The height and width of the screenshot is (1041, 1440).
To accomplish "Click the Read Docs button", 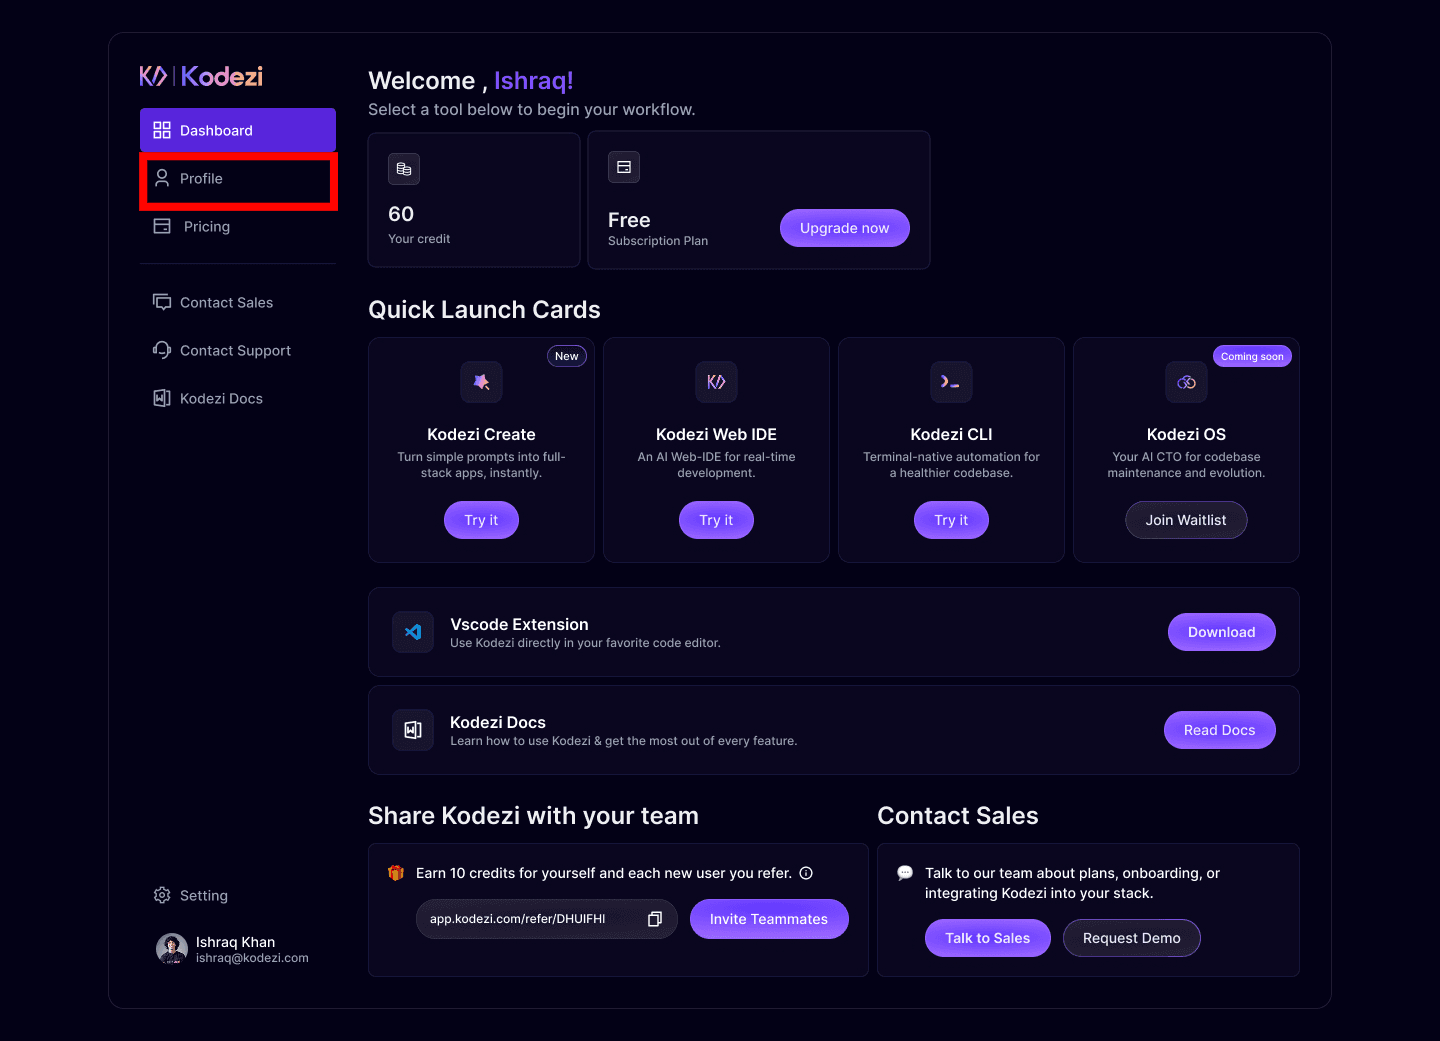I will 1219,730.
